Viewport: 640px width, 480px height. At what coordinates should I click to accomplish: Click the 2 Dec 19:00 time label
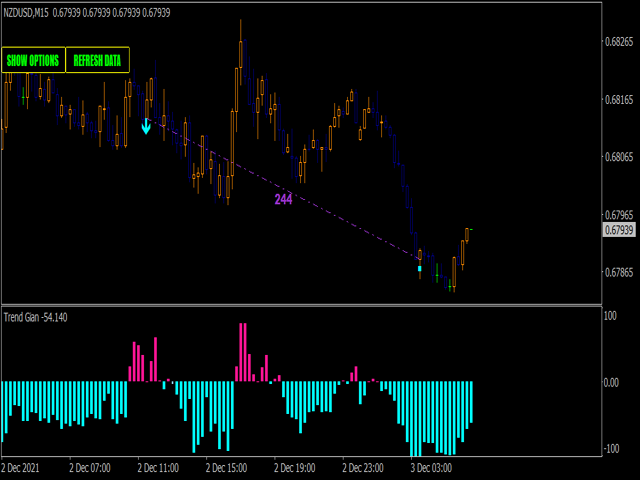point(294,468)
